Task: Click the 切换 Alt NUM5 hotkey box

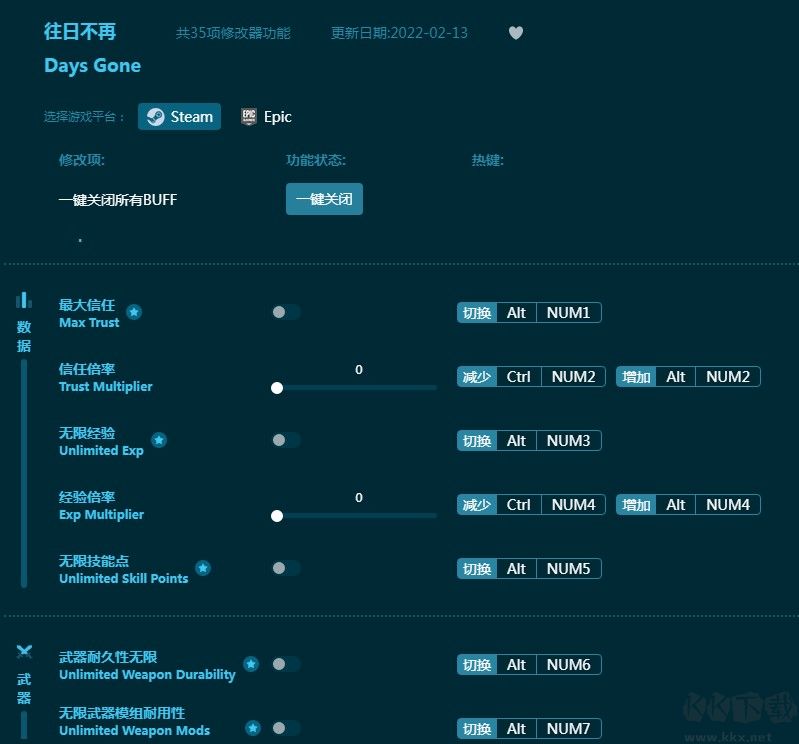Action: point(529,568)
